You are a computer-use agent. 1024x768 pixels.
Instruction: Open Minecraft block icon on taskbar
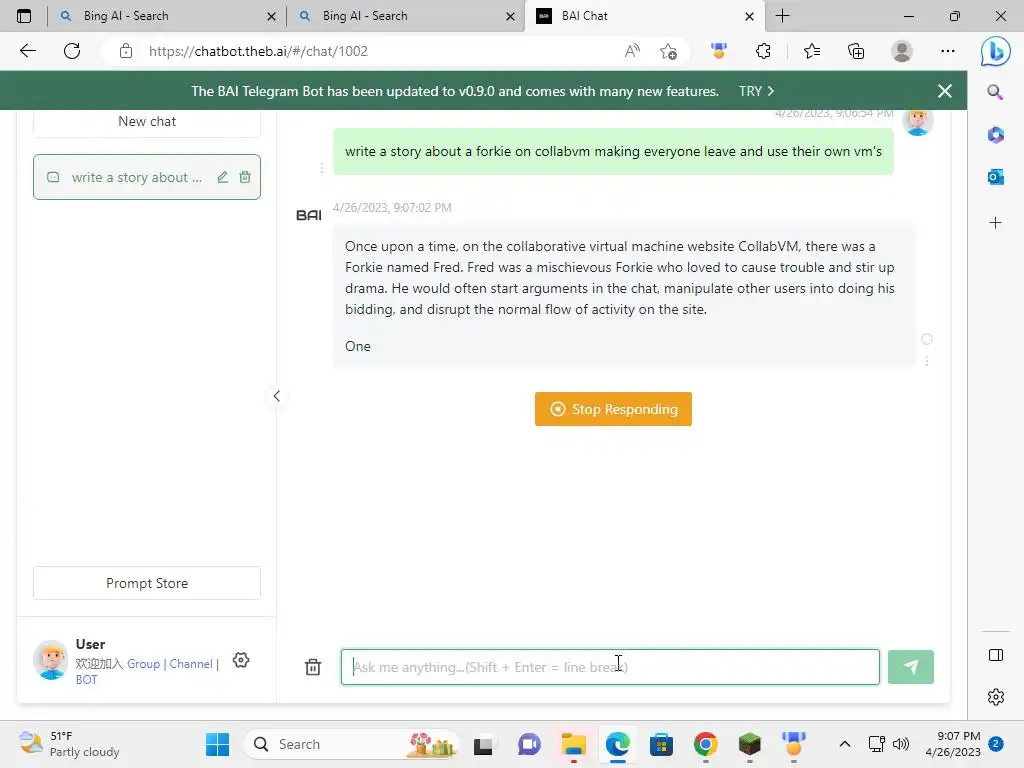750,744
